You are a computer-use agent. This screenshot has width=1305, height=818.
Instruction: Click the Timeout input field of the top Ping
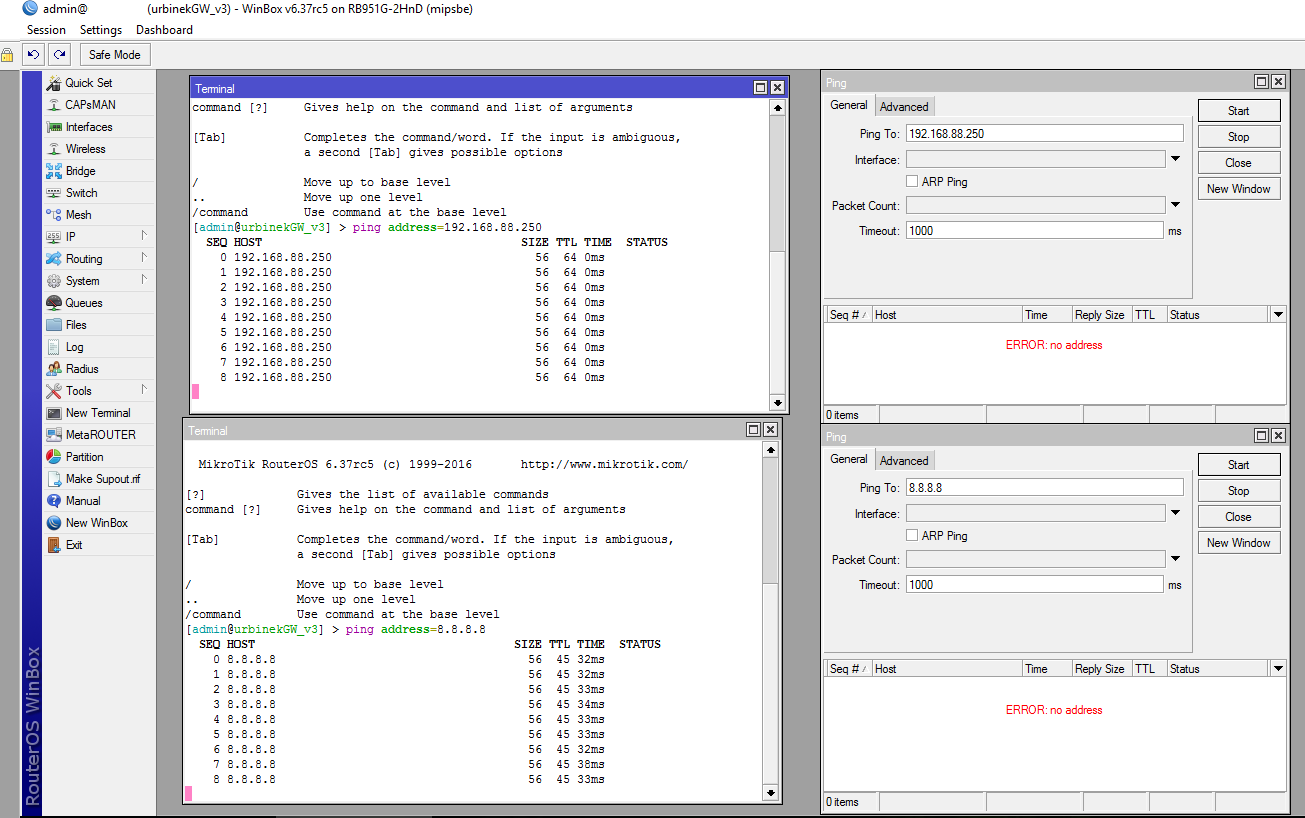(x=1034, y=229)
